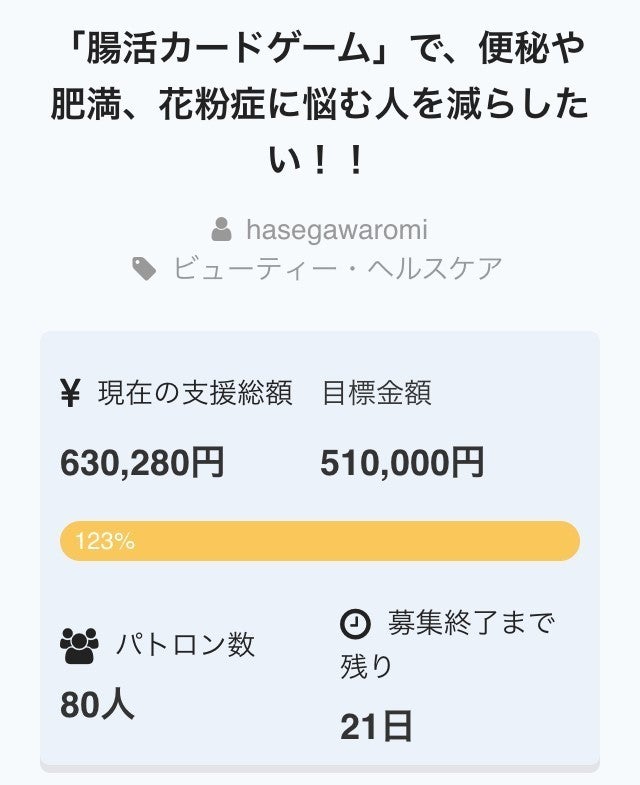
Task: Click the second title line 肥満、花粉症に悩む人を減らした
Action: coord(320,105)
